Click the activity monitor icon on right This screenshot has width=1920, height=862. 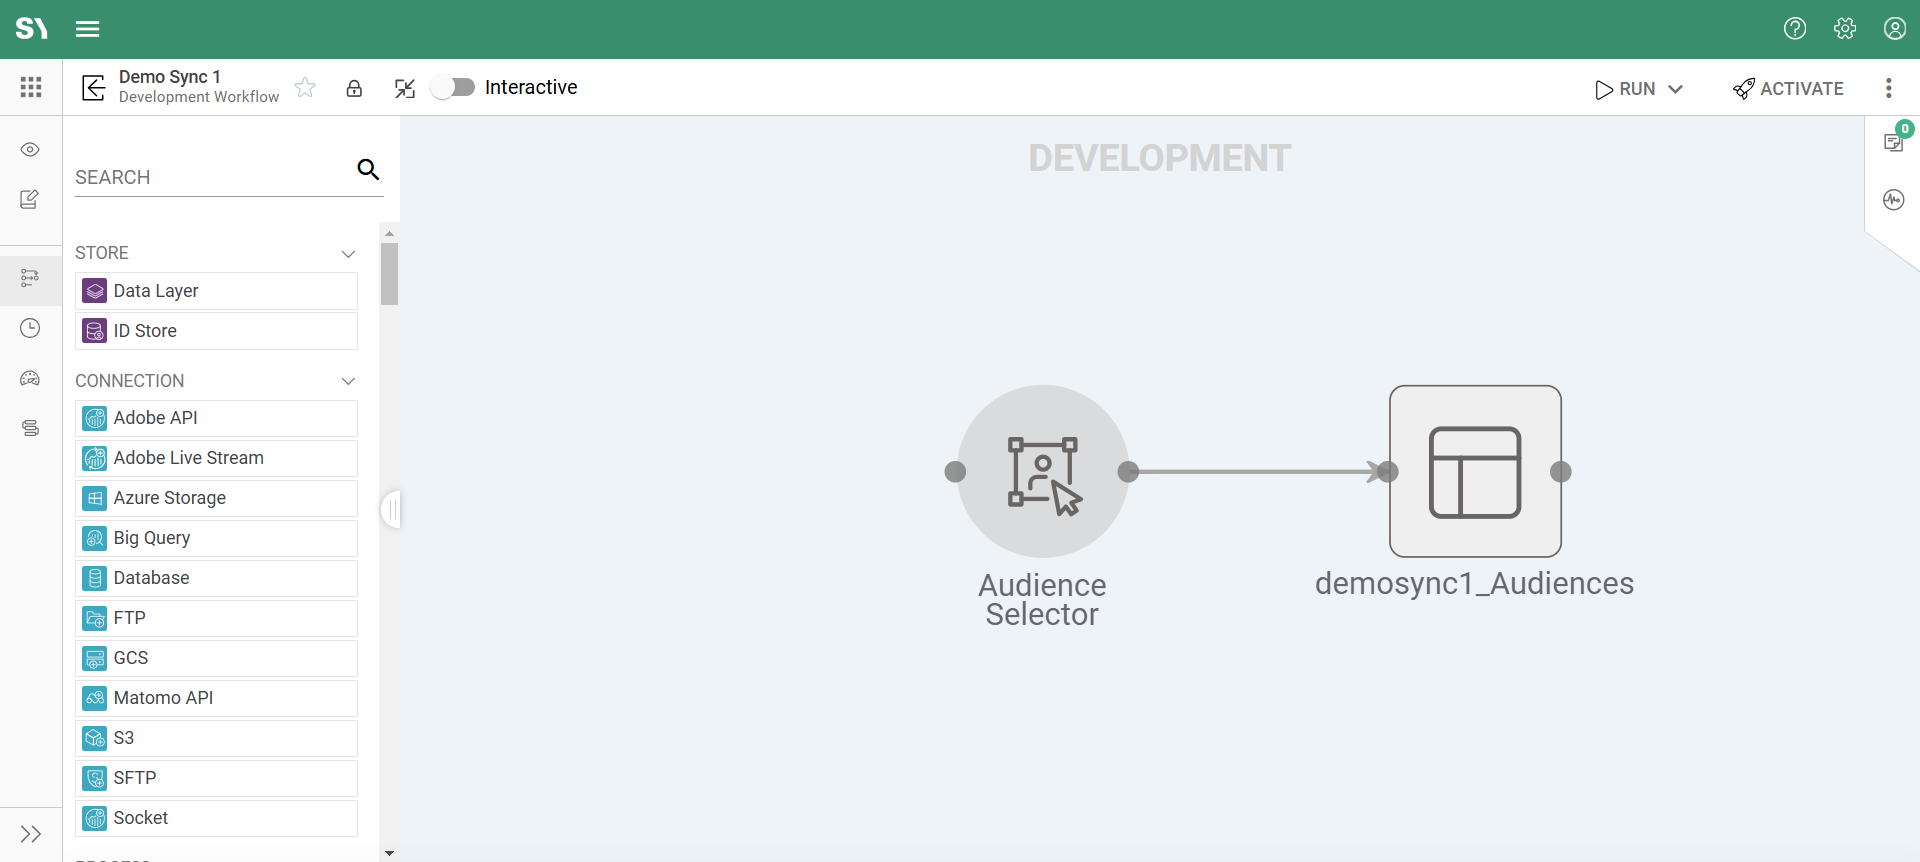pyautogui.click(x=1893, y=200)
